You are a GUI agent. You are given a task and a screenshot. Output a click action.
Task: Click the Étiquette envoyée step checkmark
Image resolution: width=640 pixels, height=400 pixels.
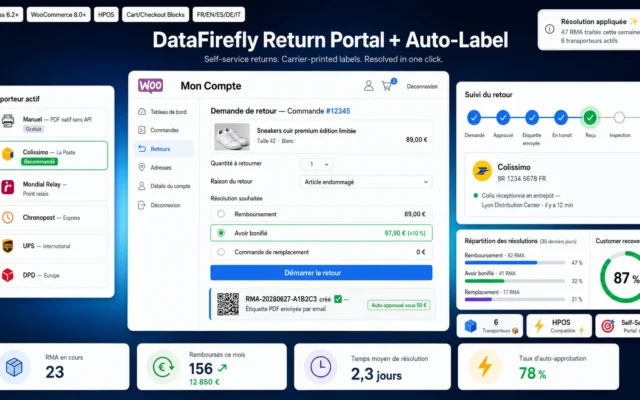point(532,118)
